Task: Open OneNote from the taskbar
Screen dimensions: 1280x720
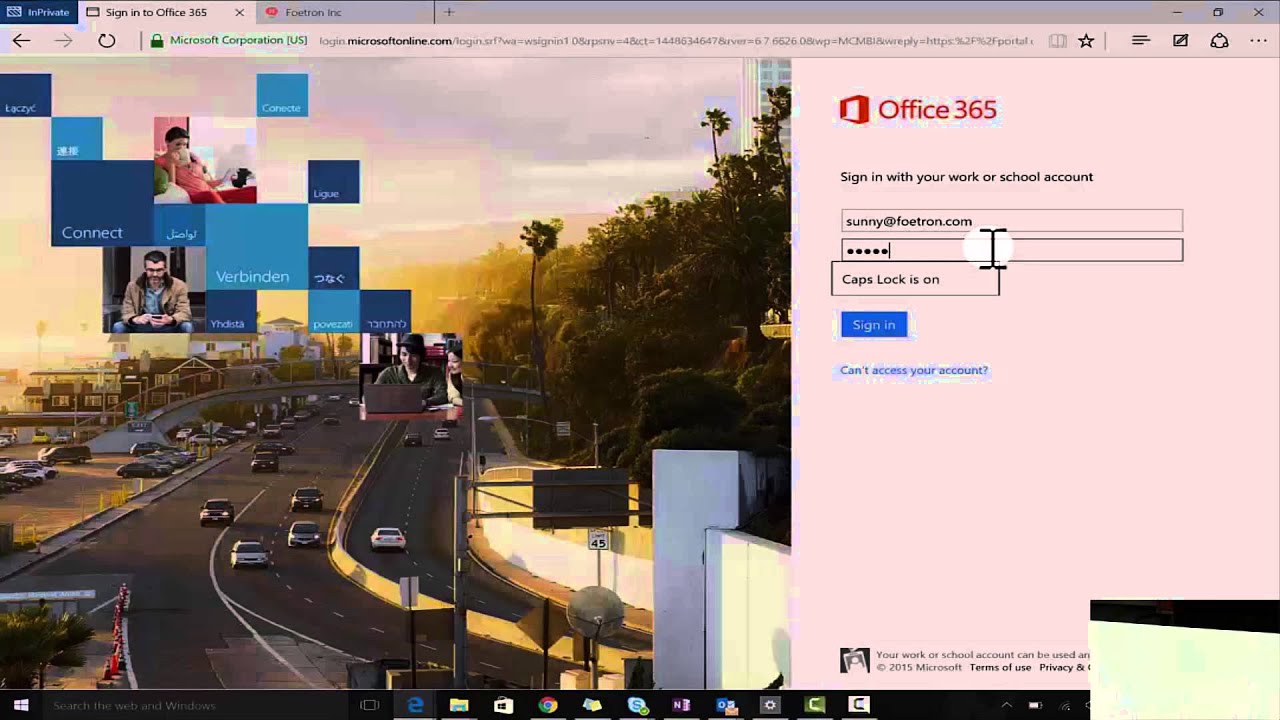Action: (681, 705)
